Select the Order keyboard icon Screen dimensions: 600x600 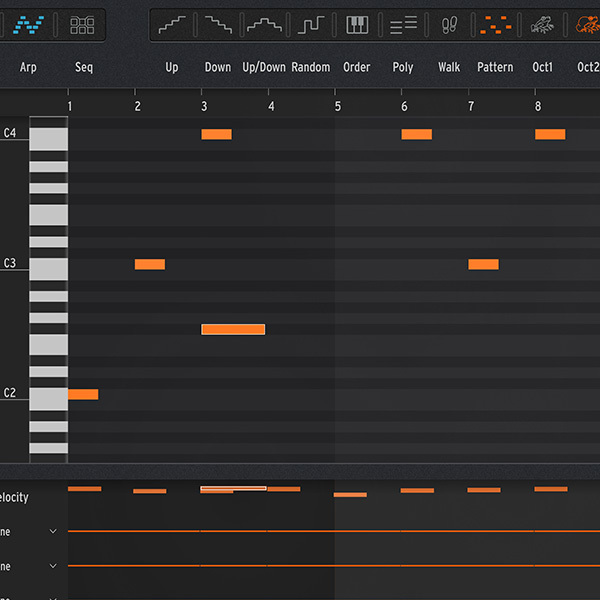356,25
